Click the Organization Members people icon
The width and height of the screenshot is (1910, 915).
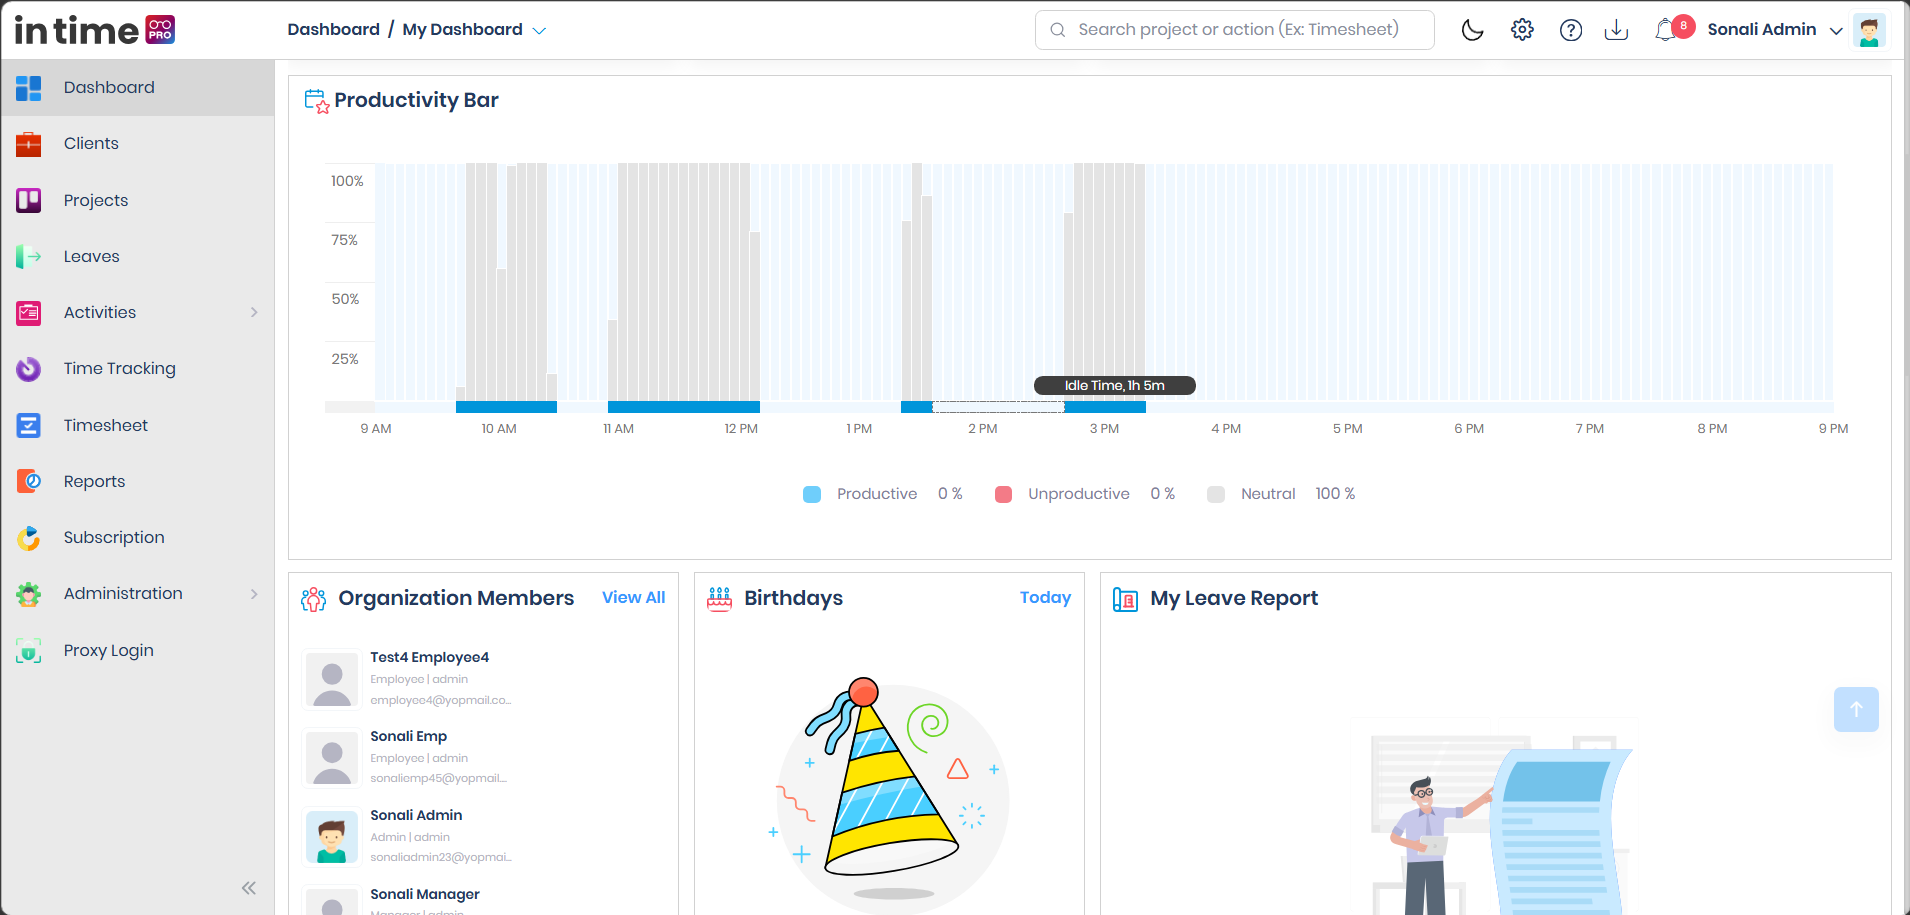pos(314,599)
